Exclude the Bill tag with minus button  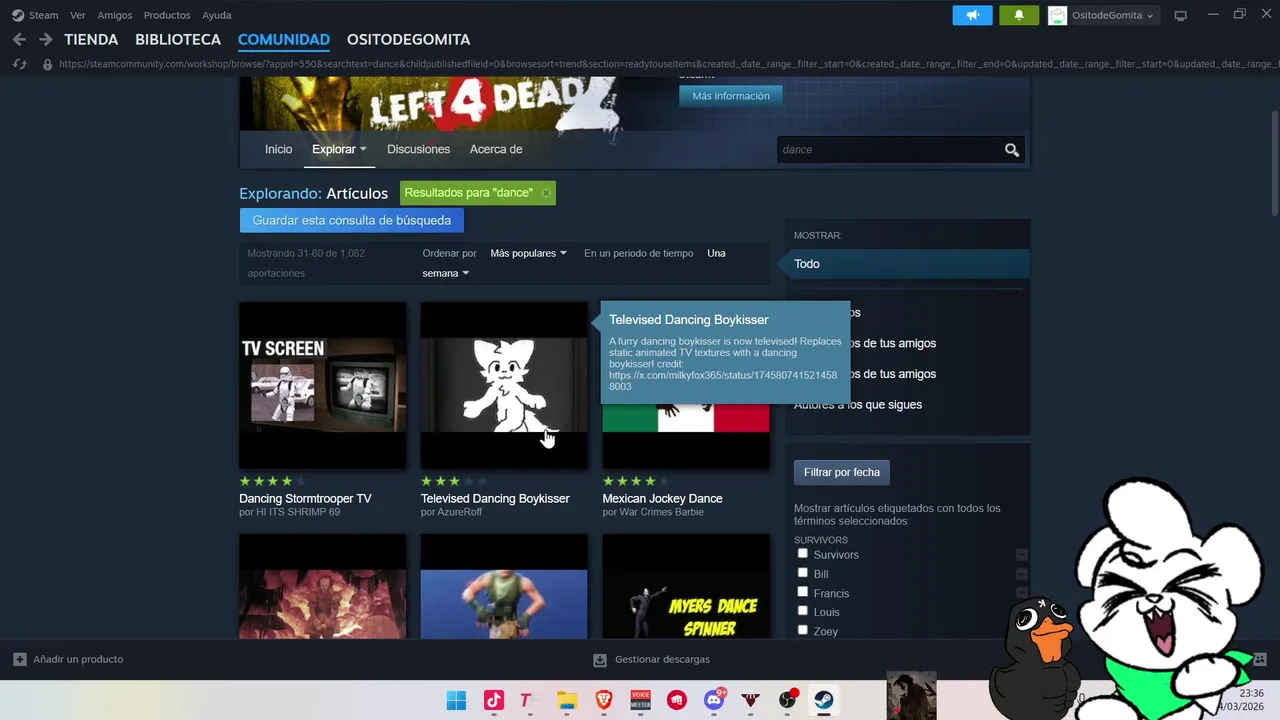[x=1021, y=574]
